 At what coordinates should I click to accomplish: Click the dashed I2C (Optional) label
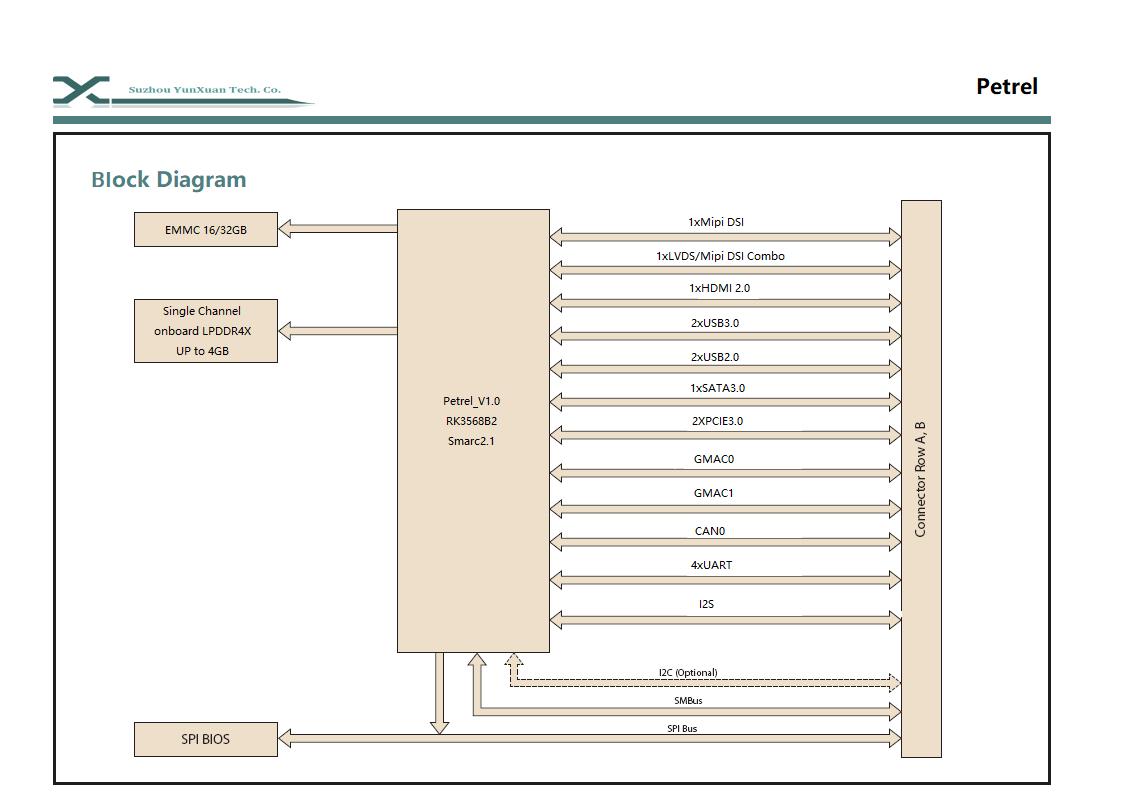(687, 672)
